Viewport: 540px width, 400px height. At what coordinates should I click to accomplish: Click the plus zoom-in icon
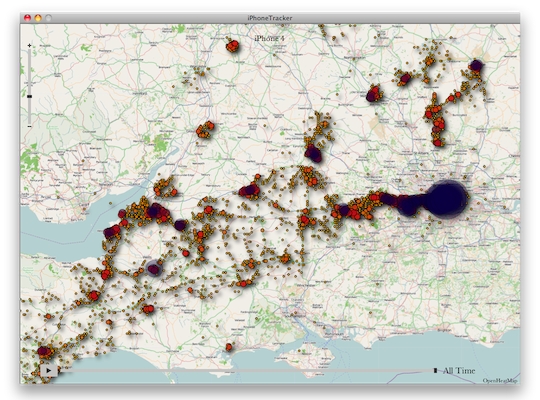[29, 45]
